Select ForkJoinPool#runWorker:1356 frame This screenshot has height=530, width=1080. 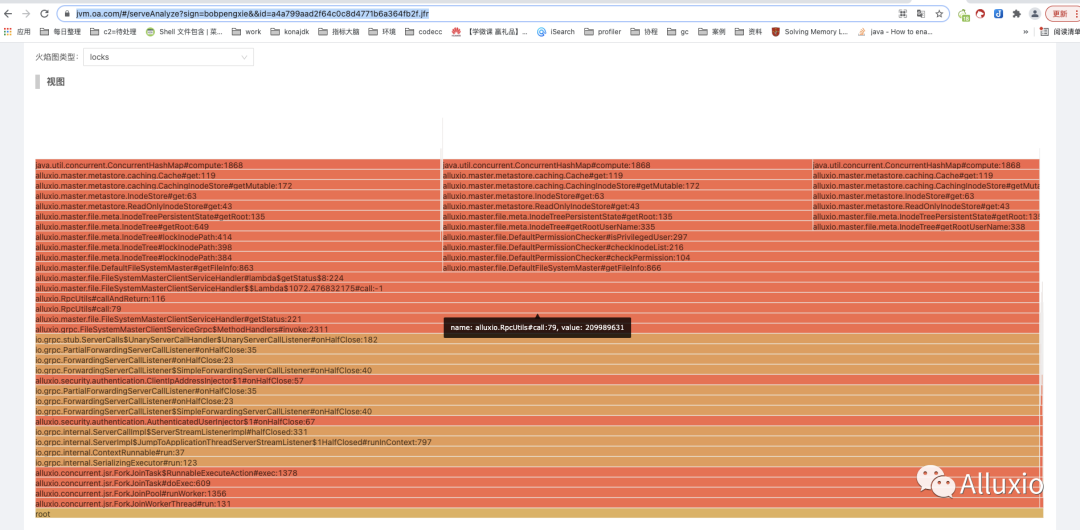pos(539,493)
